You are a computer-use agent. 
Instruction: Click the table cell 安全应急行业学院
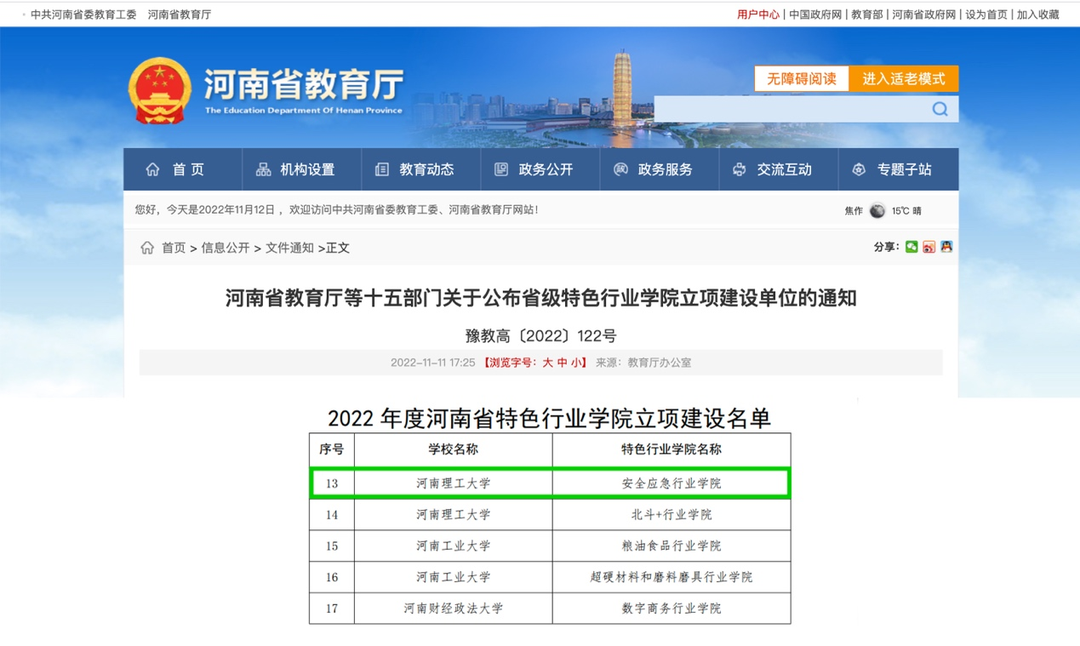coord(672,483)
